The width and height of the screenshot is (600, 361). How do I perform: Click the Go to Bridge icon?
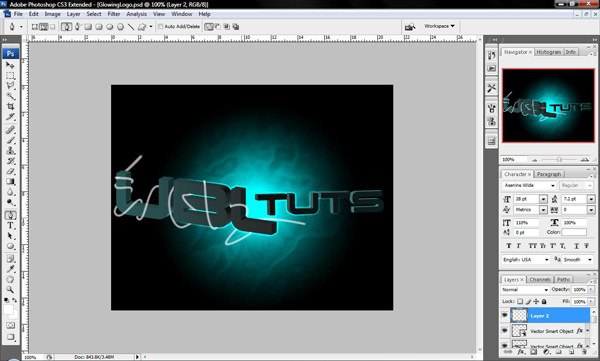click(410, 27)
